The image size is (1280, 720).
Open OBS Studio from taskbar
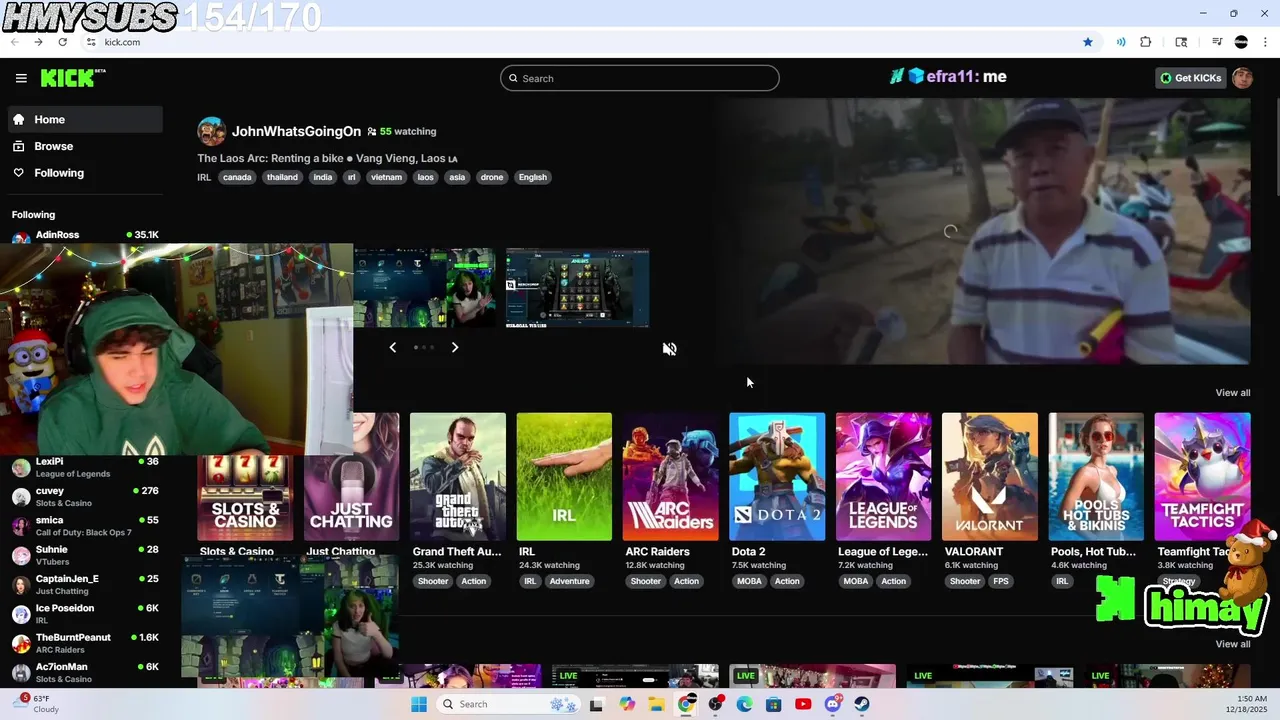click(x=715, y=704)
